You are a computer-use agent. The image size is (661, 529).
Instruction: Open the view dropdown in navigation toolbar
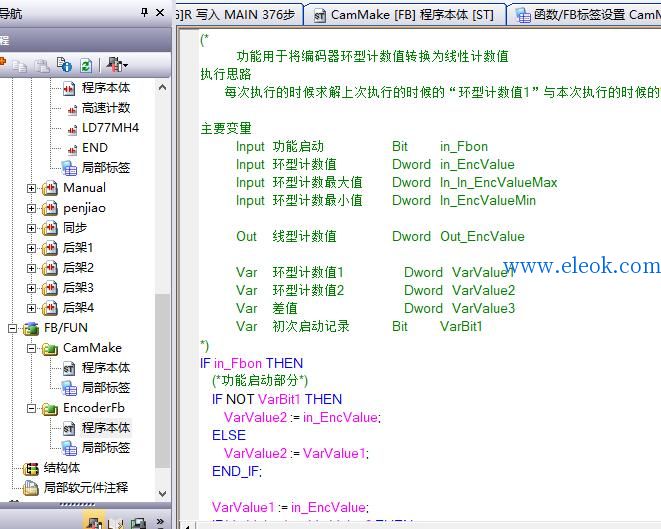[x=117, y=65]
